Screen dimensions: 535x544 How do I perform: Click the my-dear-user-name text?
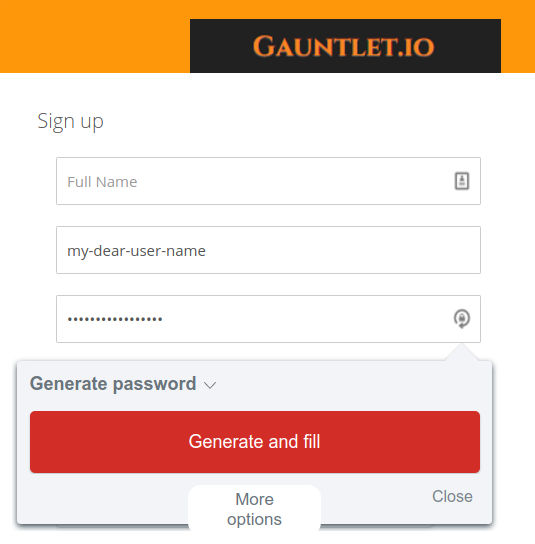pyautogui.click(x=136, y=251)
